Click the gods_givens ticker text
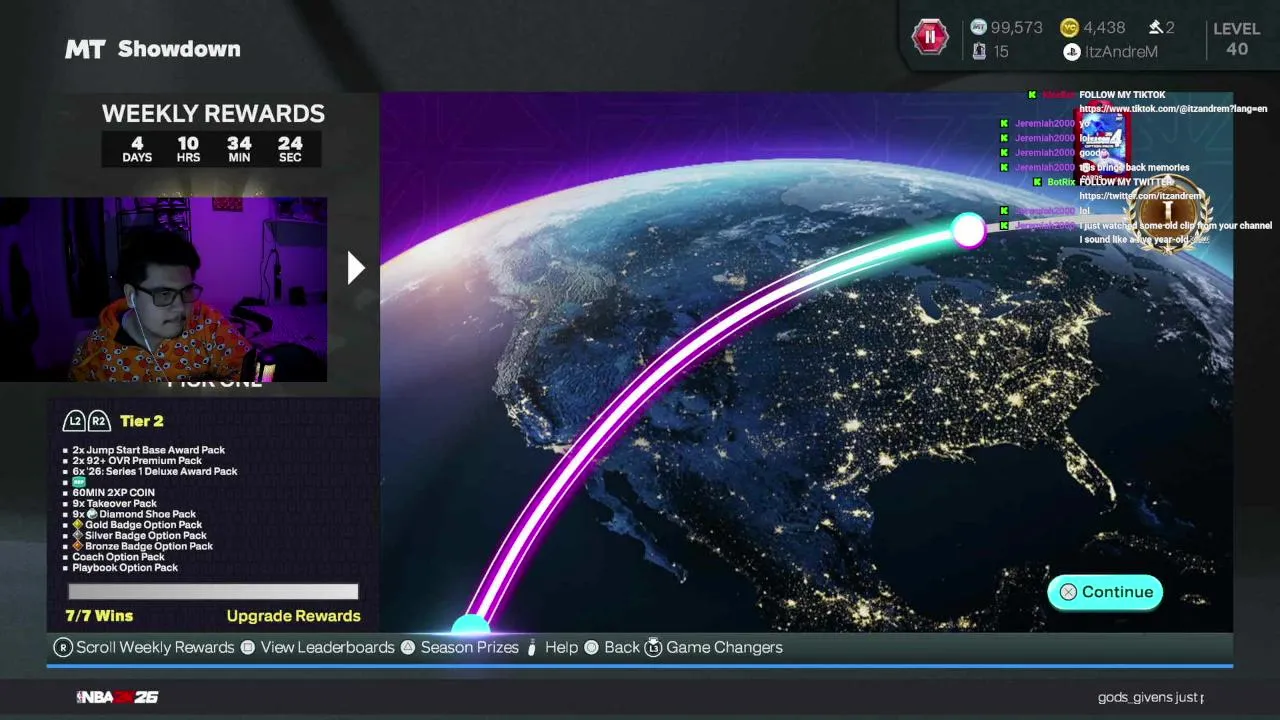The width and height of the screenshot is (1280, 720). (1150, 697)
